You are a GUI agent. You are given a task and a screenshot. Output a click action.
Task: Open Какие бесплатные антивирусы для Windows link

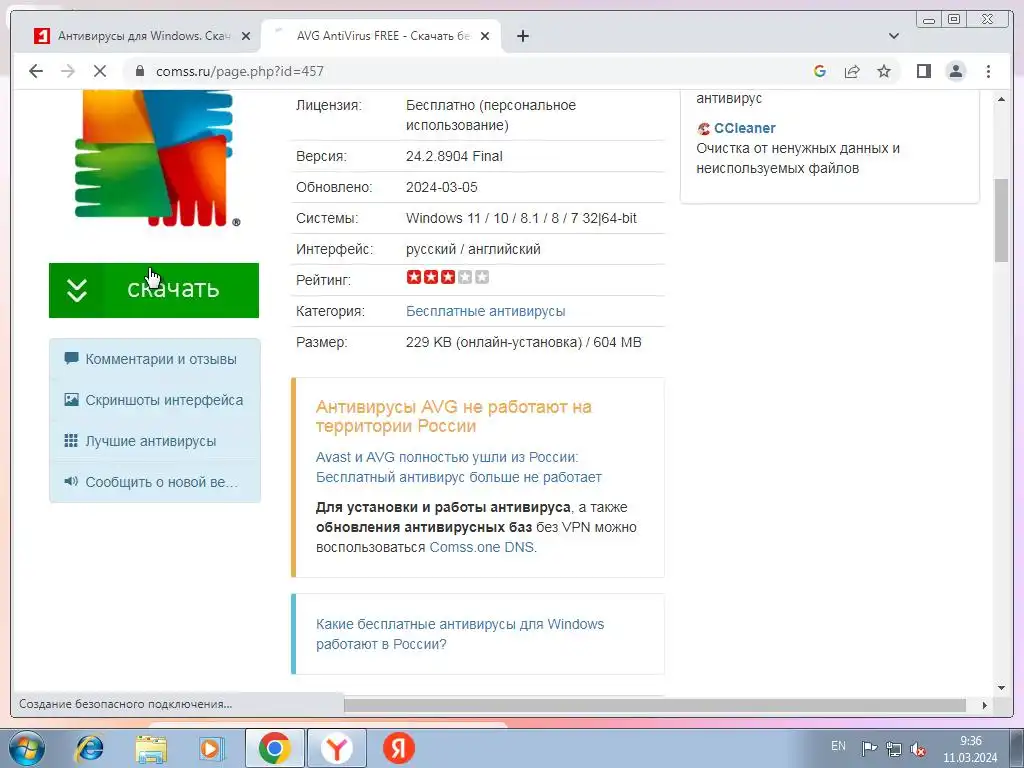pyautogui.click(x=460, y=634)
